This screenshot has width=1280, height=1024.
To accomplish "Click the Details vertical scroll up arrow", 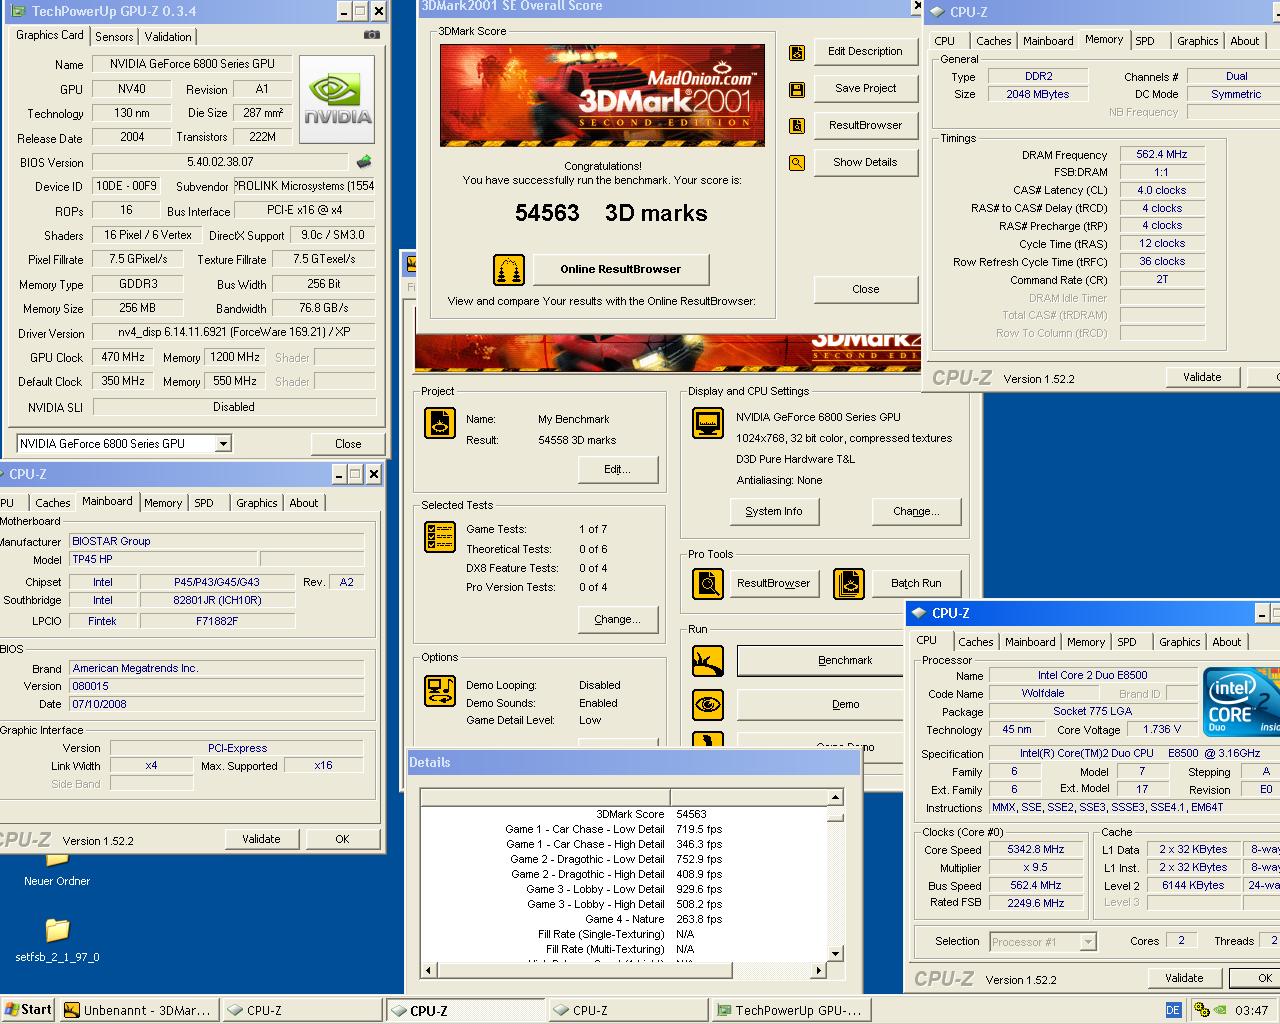I will click(836, 797).
